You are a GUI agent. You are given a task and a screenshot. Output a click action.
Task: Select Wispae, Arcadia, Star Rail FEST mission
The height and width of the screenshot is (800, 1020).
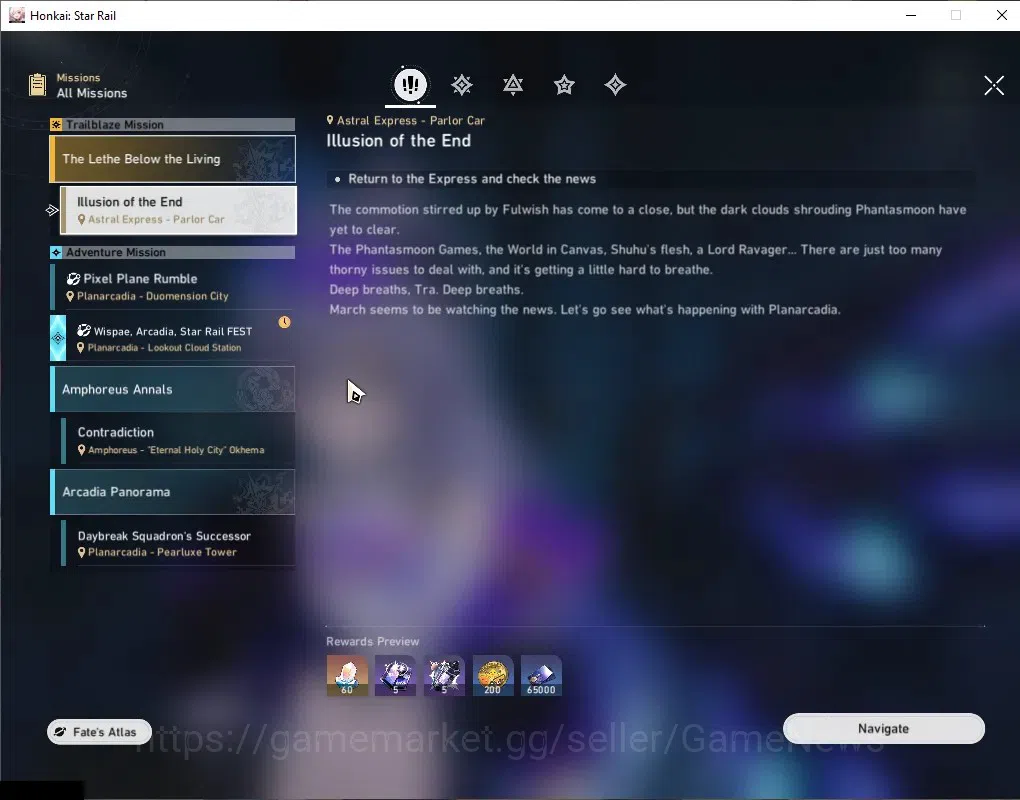172,338
